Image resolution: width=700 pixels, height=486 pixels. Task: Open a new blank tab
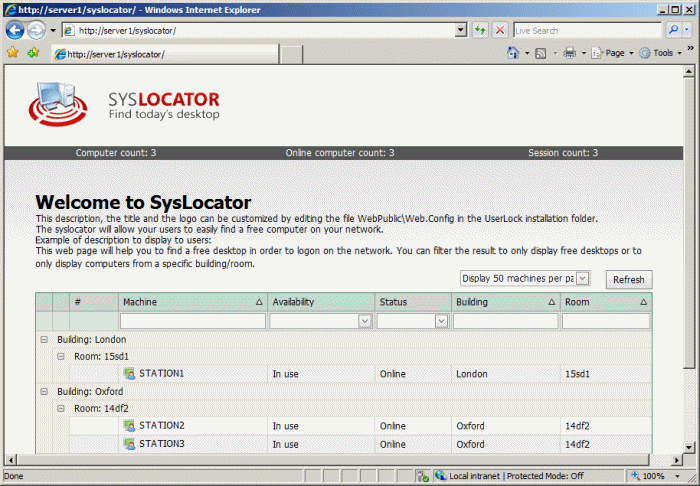291,54
